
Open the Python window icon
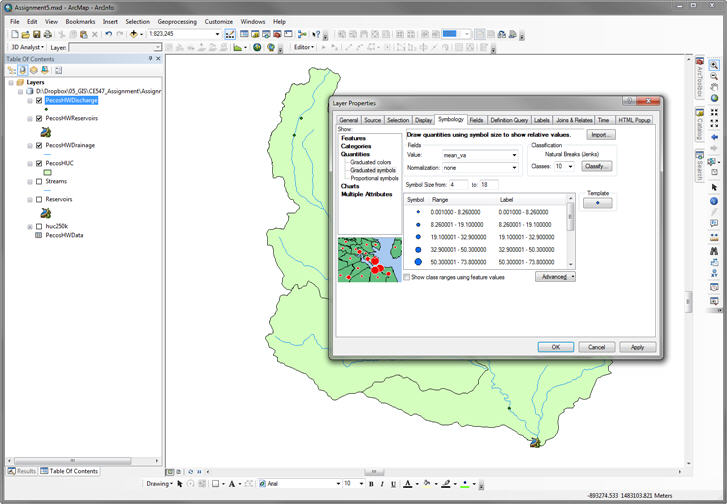pyautogui.click(x=288, y=34)
